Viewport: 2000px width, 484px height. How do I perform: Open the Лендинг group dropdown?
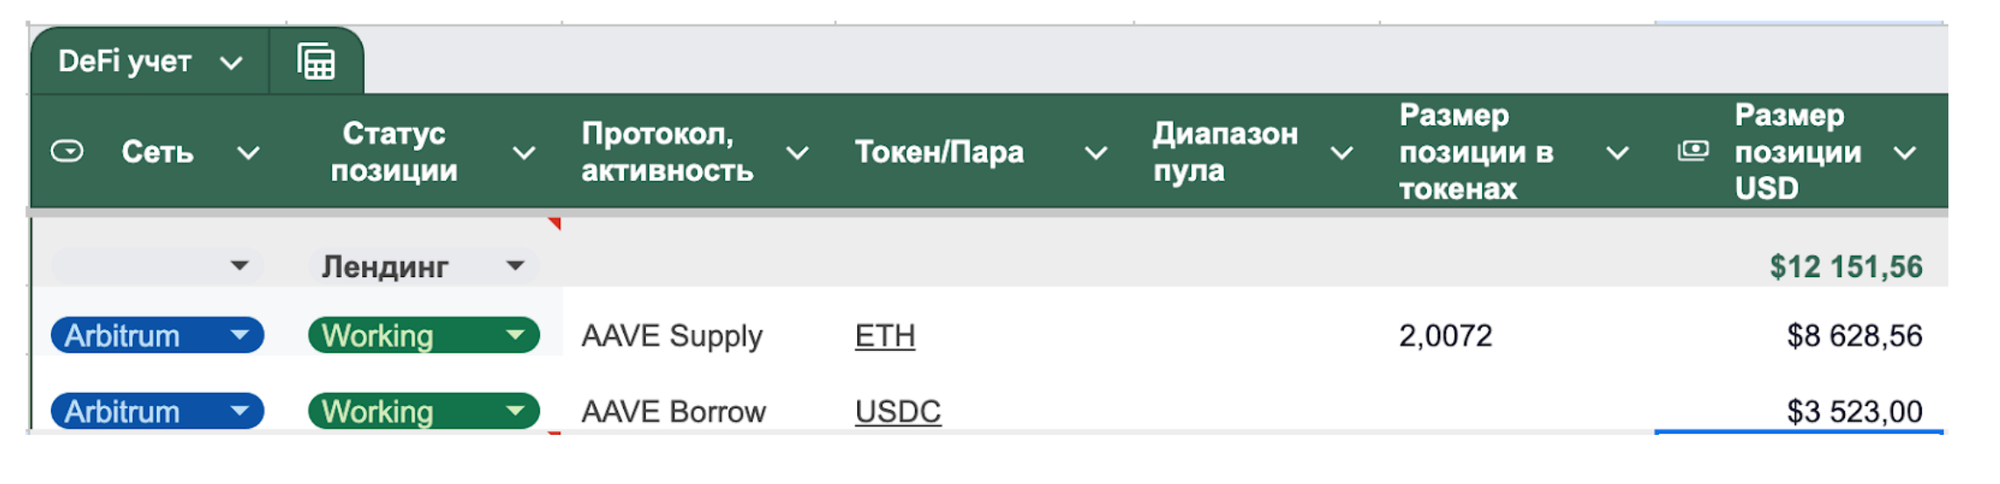pos(515,266)
